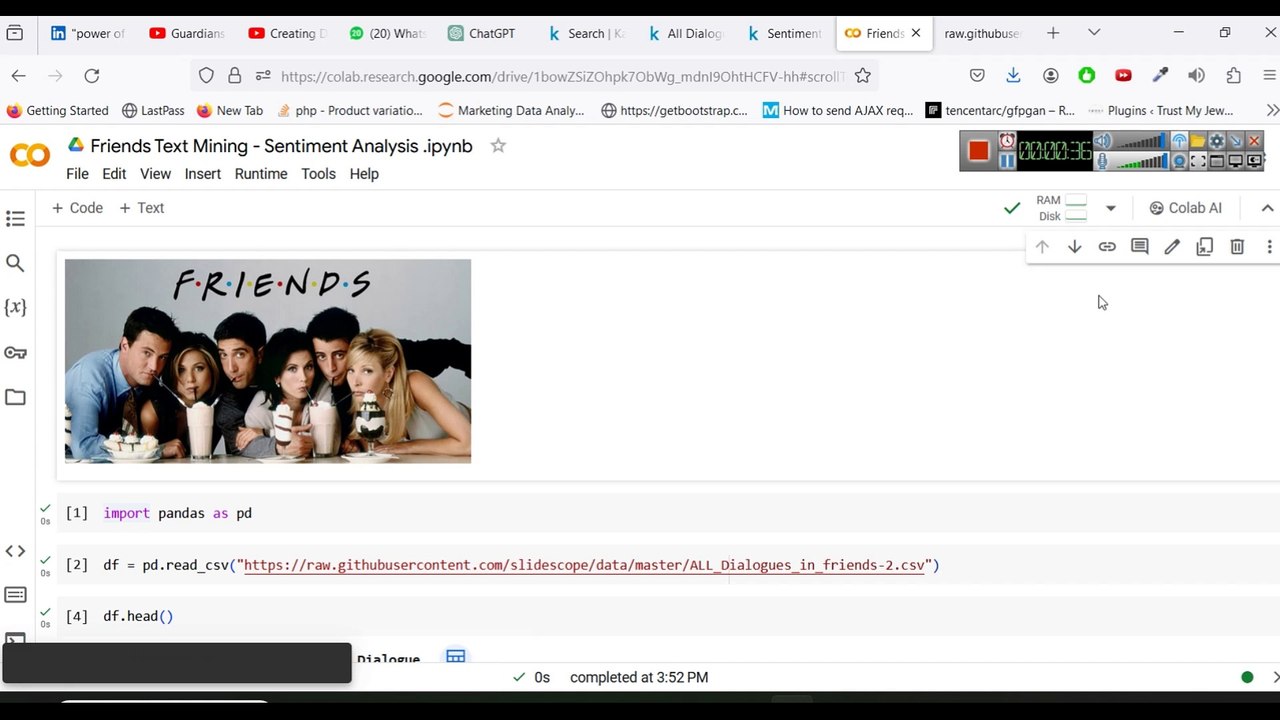
Task: Open the Runtime menu
Action: [261, 174]
